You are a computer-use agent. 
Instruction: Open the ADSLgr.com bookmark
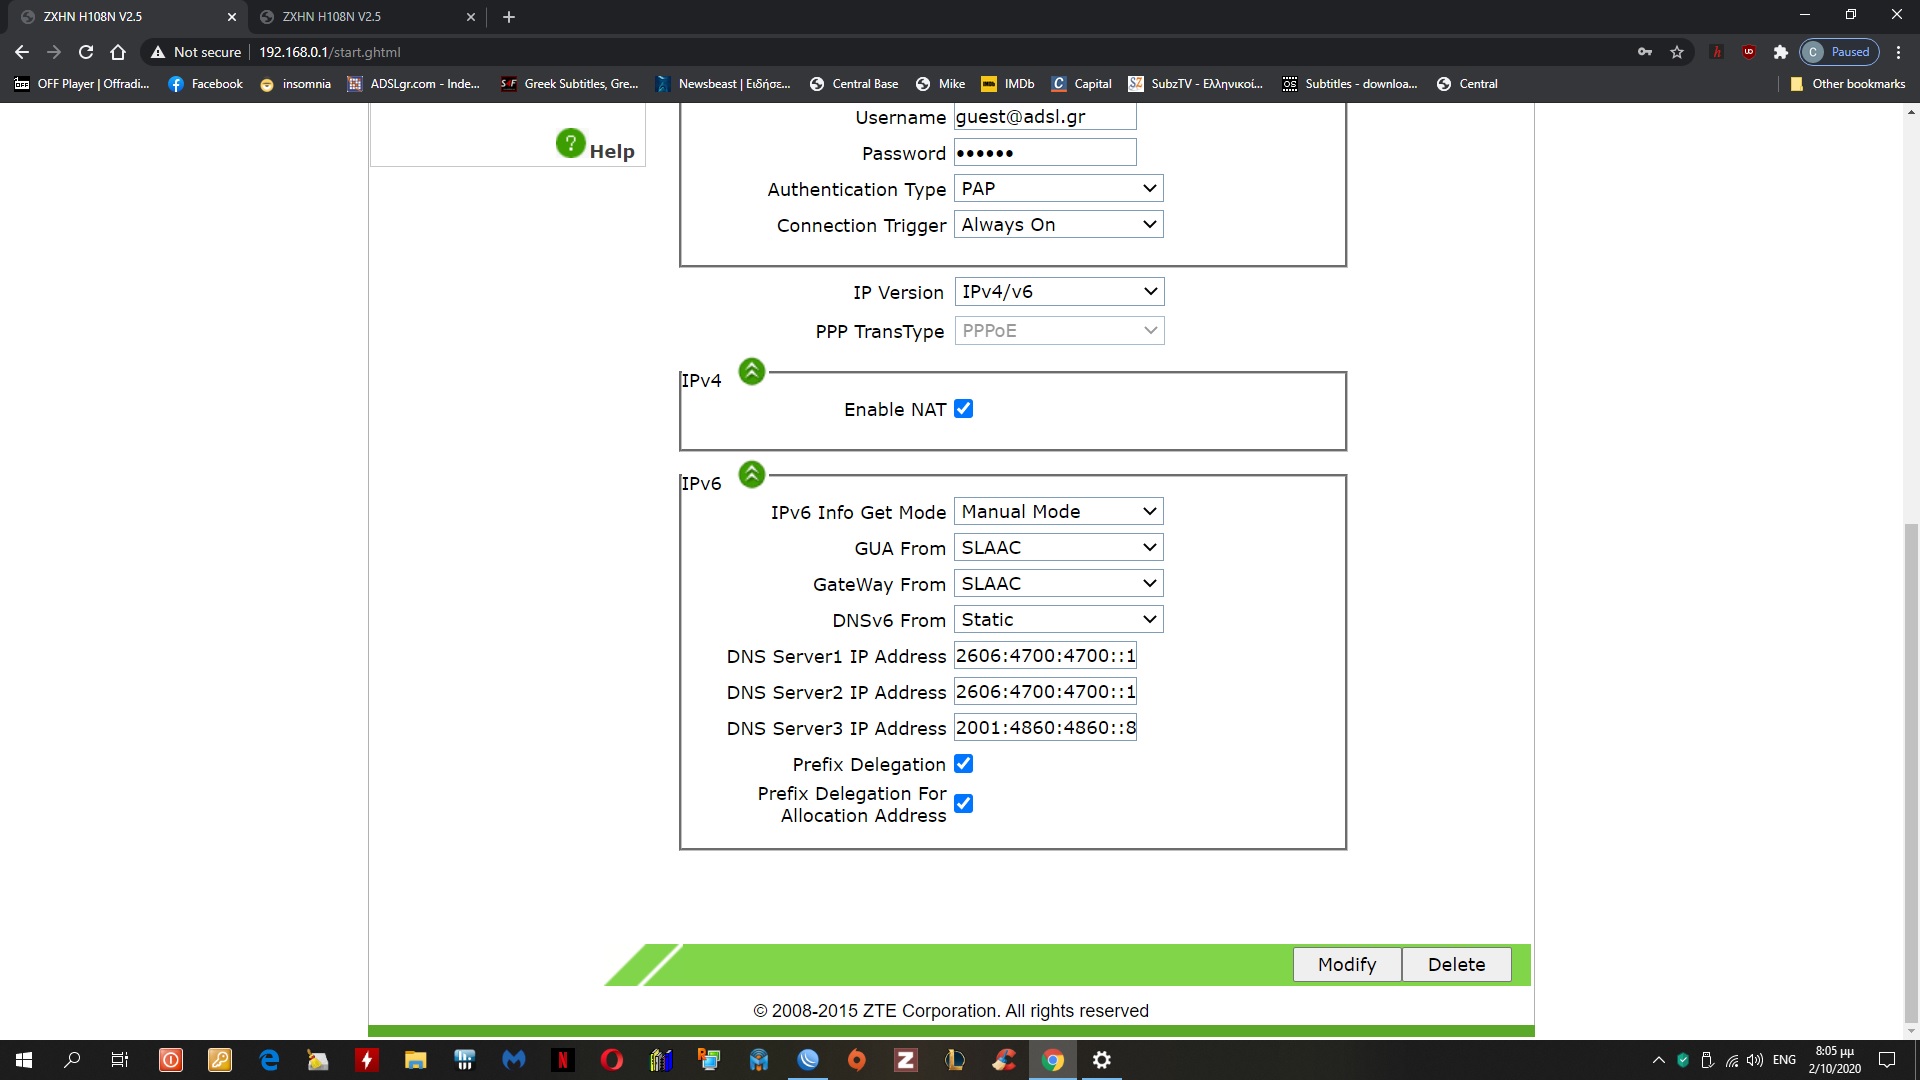[413, 84]
